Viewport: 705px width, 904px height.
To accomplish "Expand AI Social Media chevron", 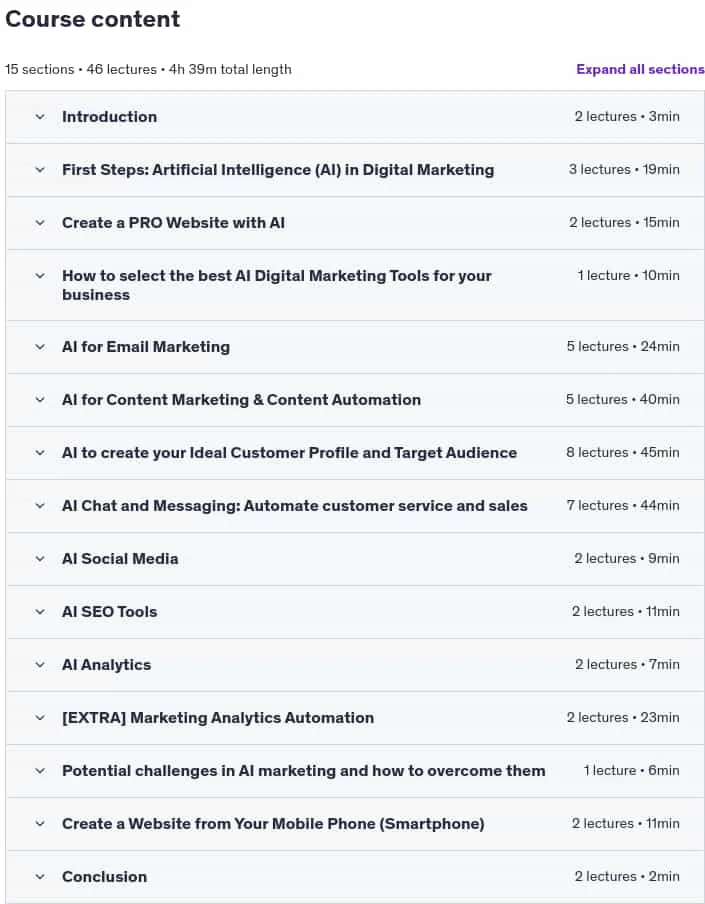I will (40, 559).
